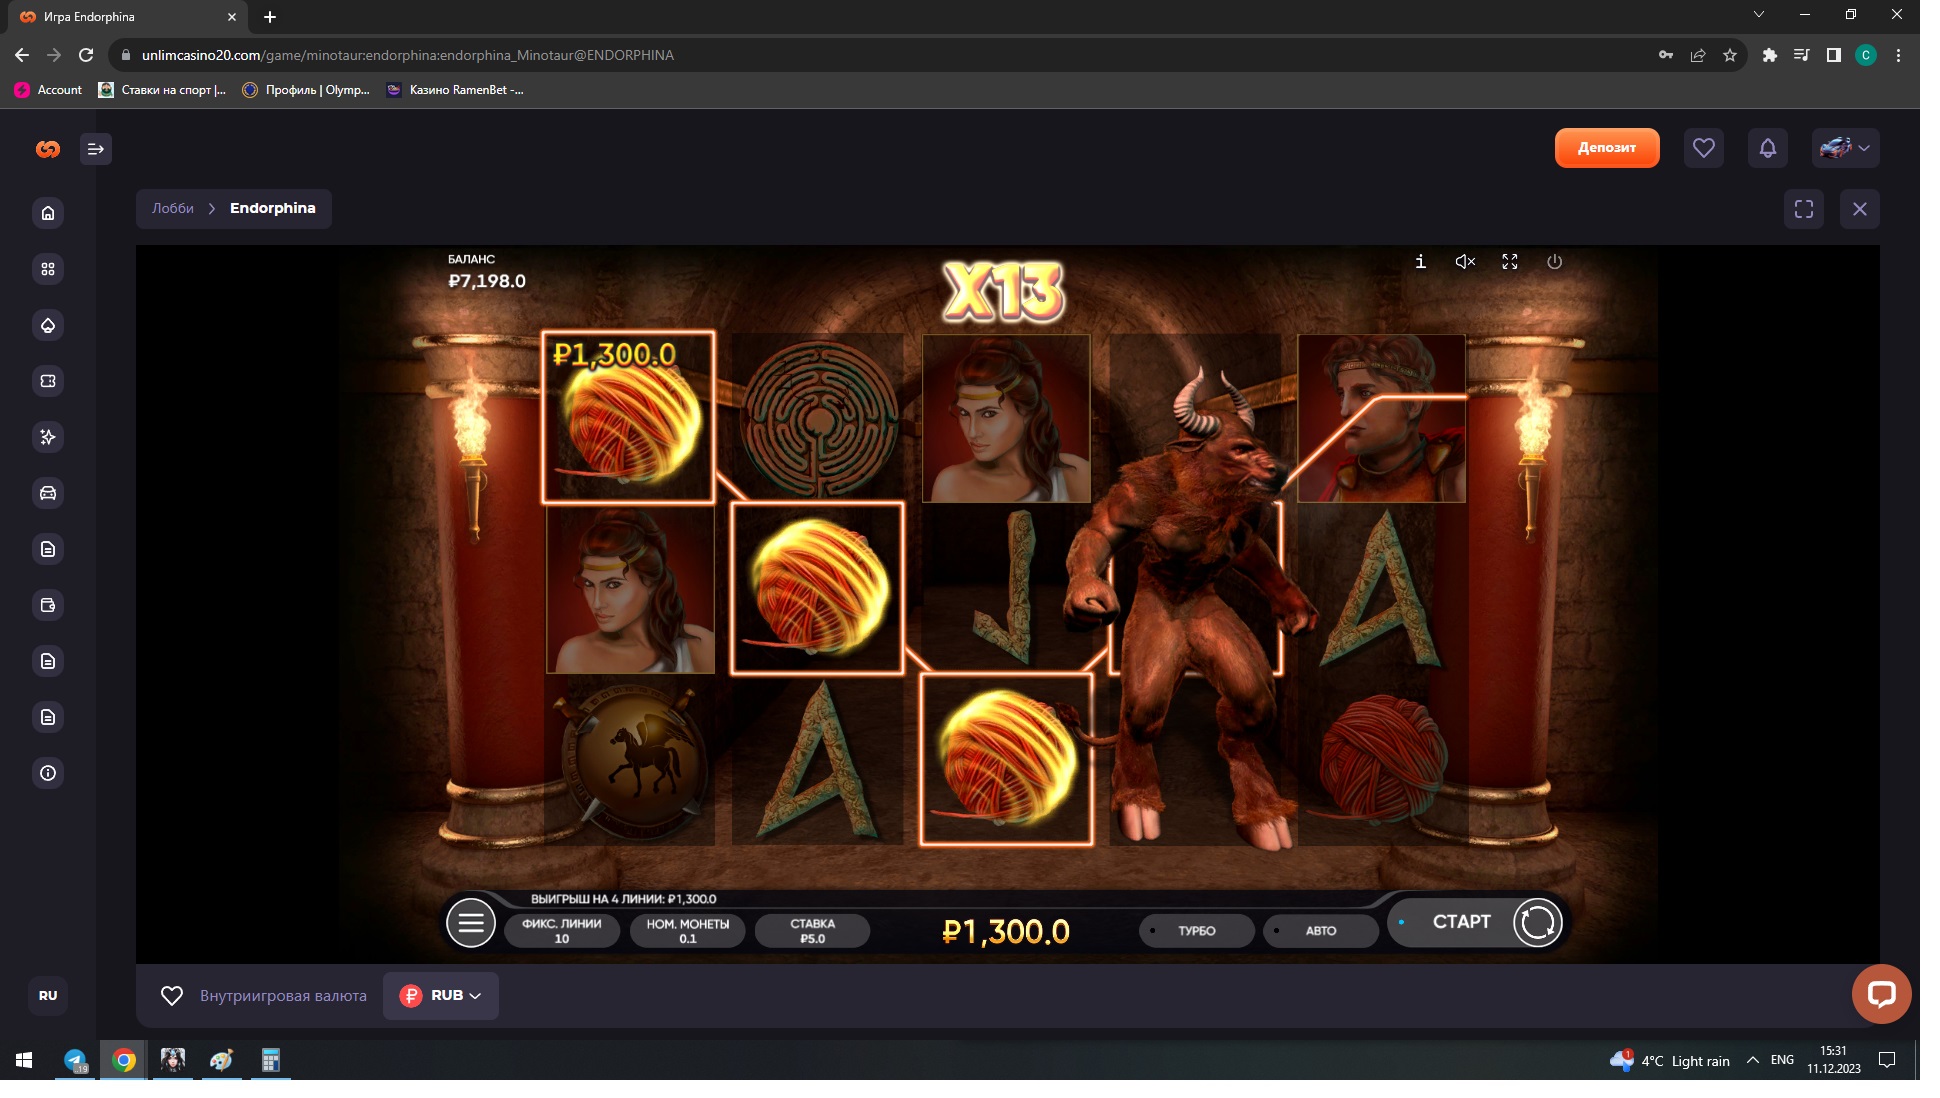The height and width of the screenshot is (1098, 1940).
Task: Open Windows Start menu
Action: pyautogui.click(x=24, y=1060)
